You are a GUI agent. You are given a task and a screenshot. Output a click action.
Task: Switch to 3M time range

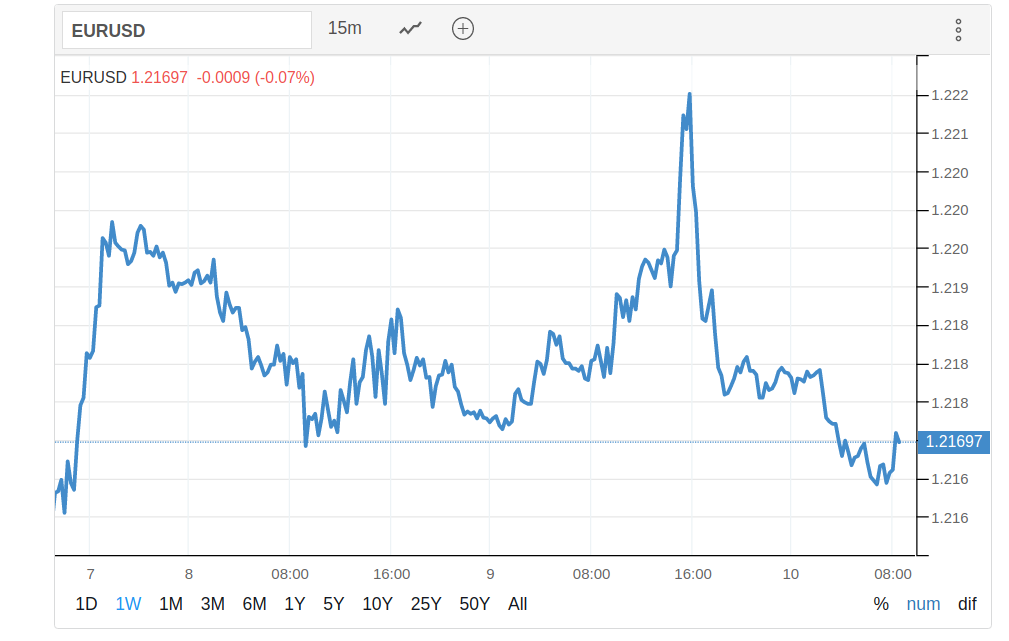click(212, 604)
